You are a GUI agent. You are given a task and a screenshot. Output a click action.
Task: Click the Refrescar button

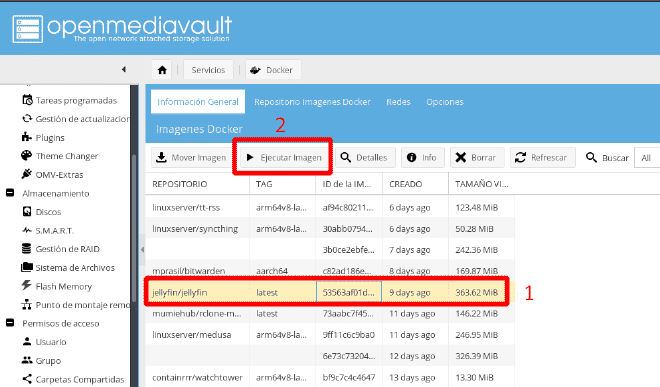click(543, 157)
